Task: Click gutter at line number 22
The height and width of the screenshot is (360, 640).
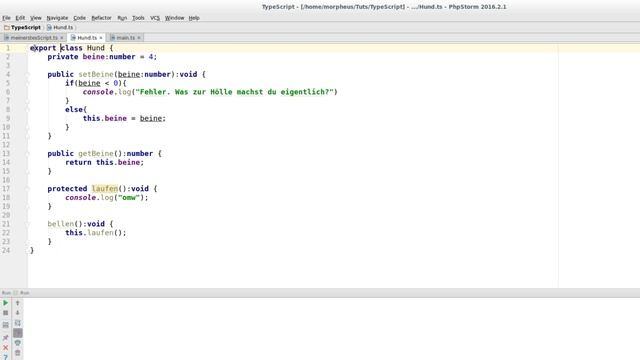Action: coord(6,233)
